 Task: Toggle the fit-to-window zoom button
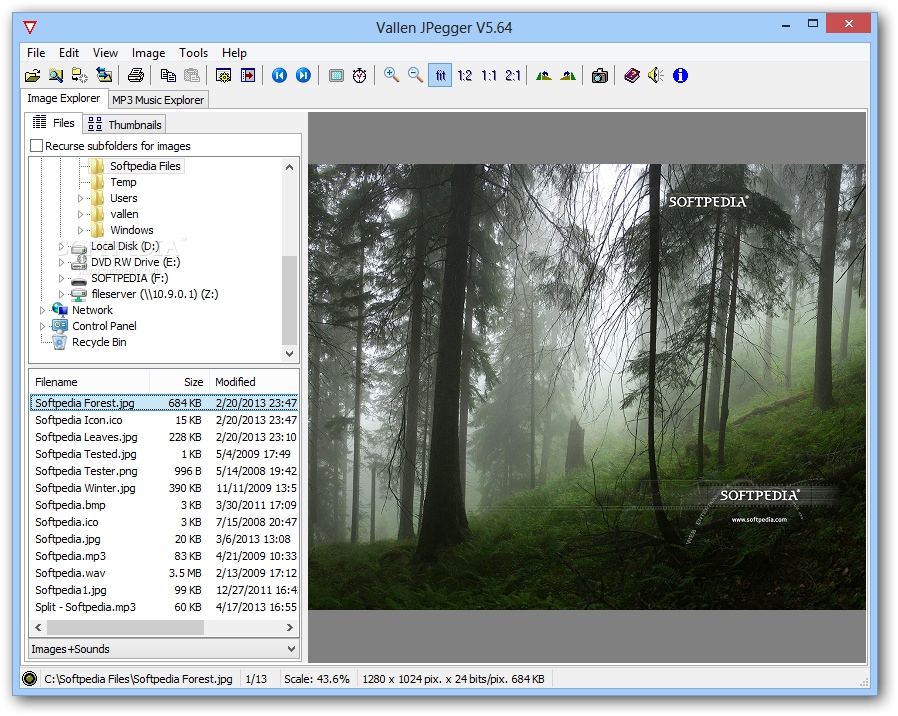(440, 76)
